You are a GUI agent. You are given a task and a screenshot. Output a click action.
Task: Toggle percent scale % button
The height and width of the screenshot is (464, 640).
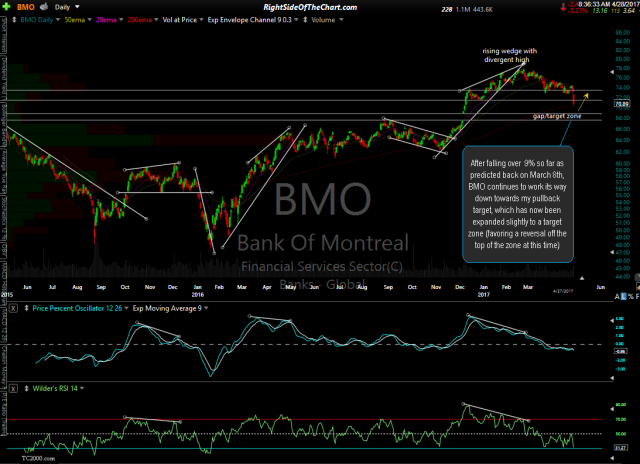(x=630, y=297)
